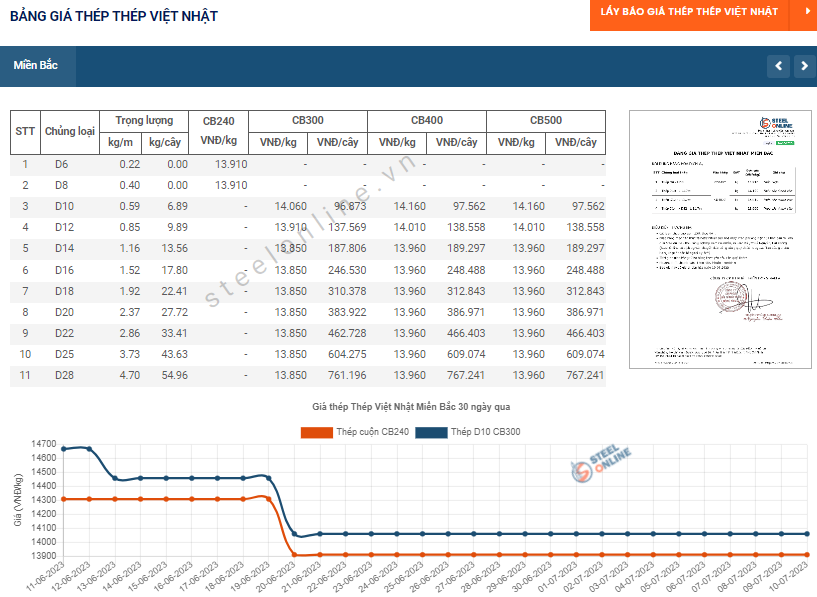Select the Miền Bắc tab
Viewport: 817px width, 597px height.
coord(35,66)
